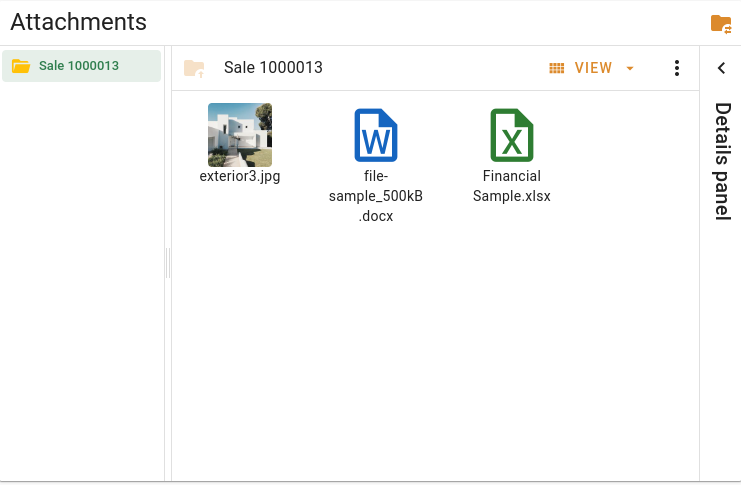
Task: Open the VIEW dropdown arrow
Action: coord(630,68)
